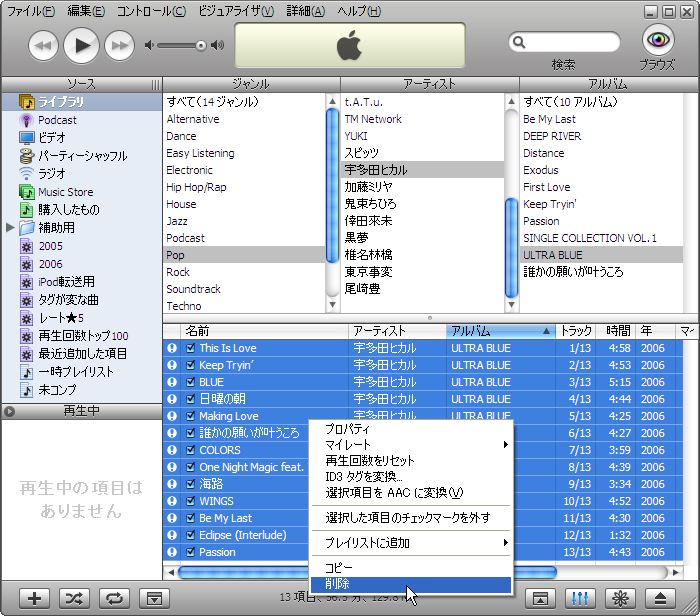Open the 編集 menu
This screenshot has height=616, width=700.
[x=86, y=11]
